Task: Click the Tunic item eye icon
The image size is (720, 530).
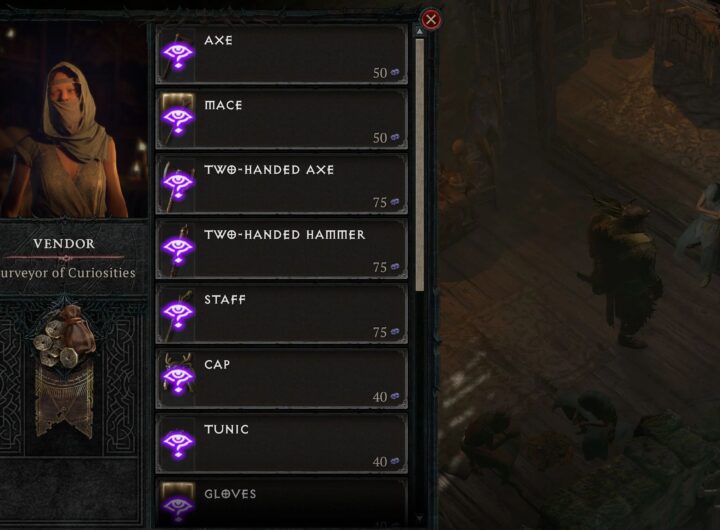Action: pos(178,443)
